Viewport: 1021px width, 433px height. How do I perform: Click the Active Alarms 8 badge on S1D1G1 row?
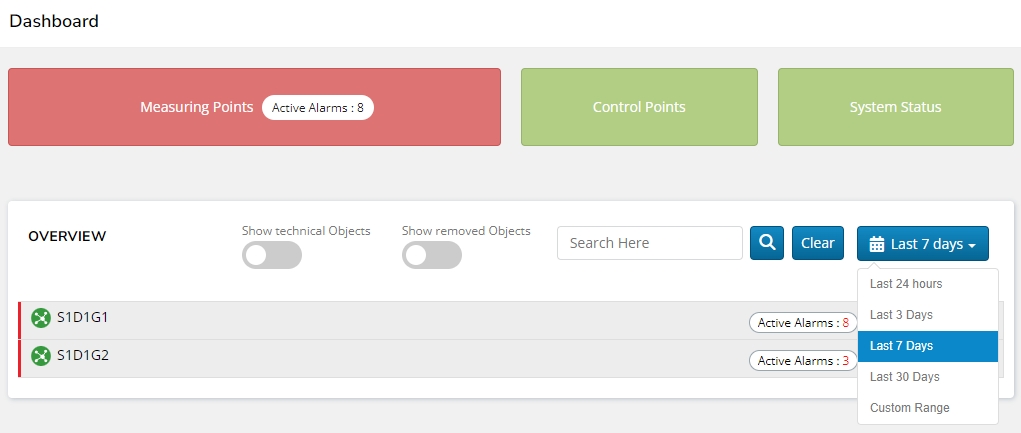click(803, 323)
